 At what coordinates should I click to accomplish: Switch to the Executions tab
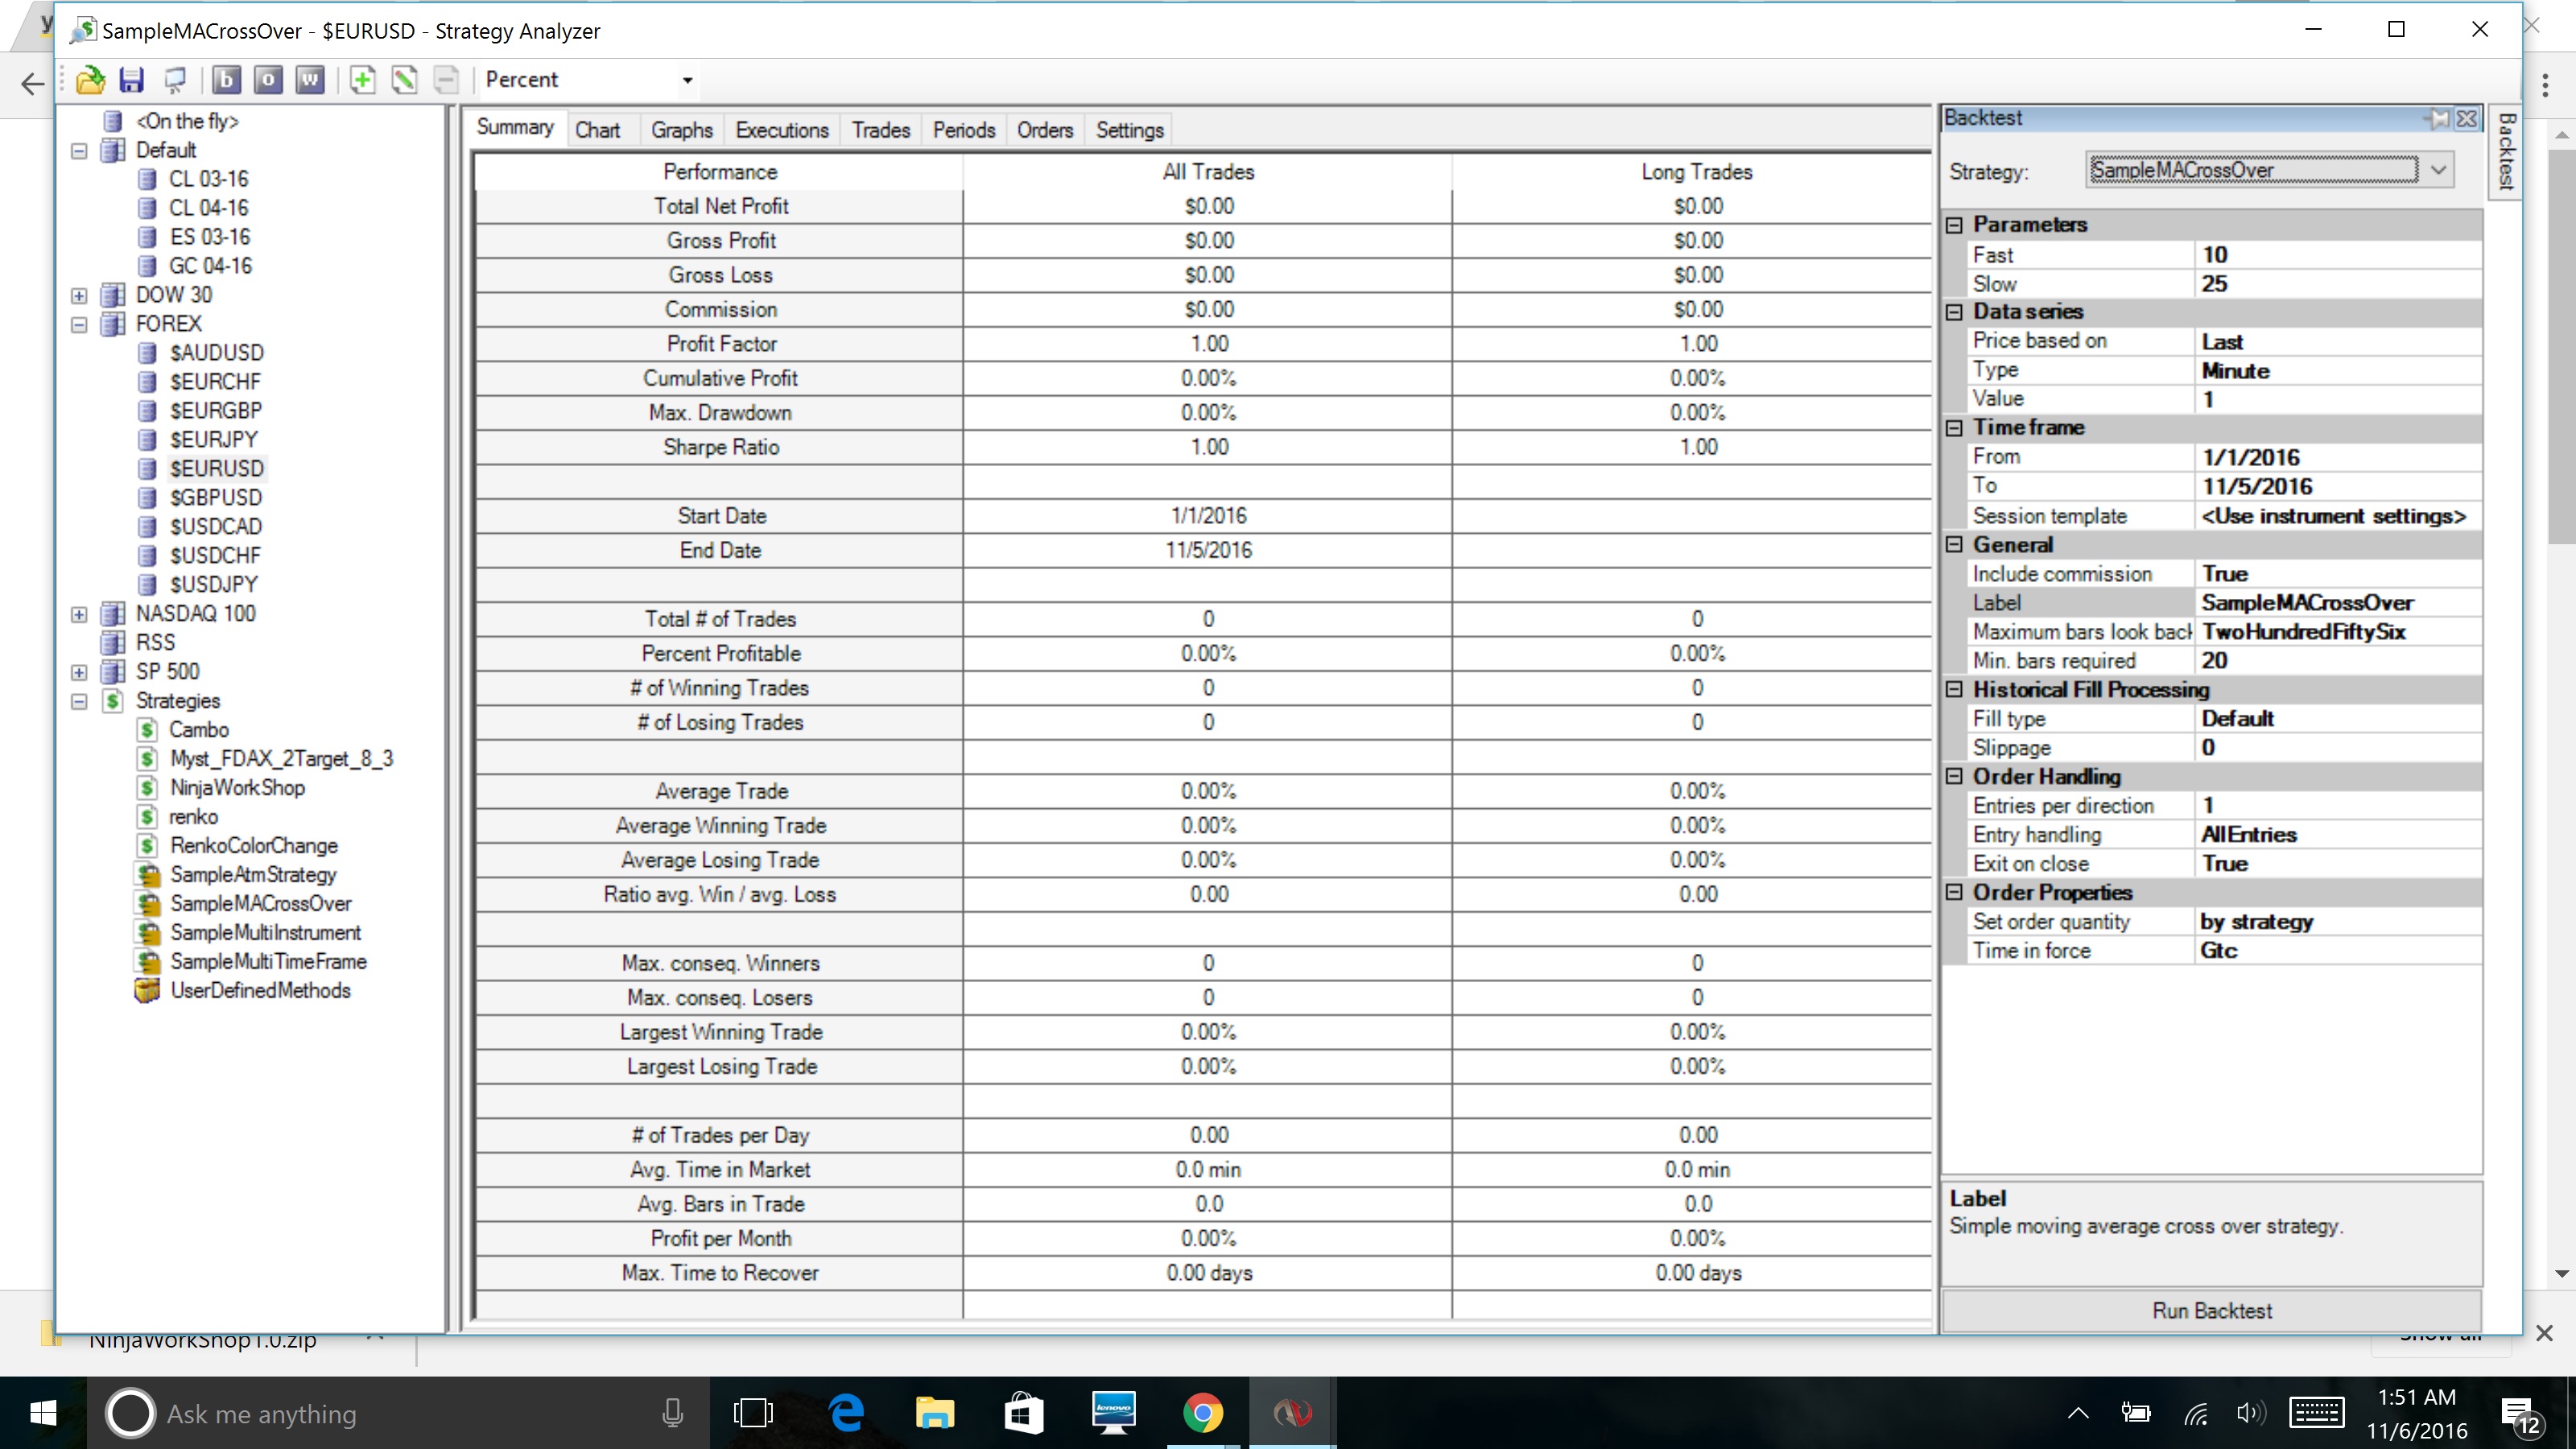click(x=781, y=130)
